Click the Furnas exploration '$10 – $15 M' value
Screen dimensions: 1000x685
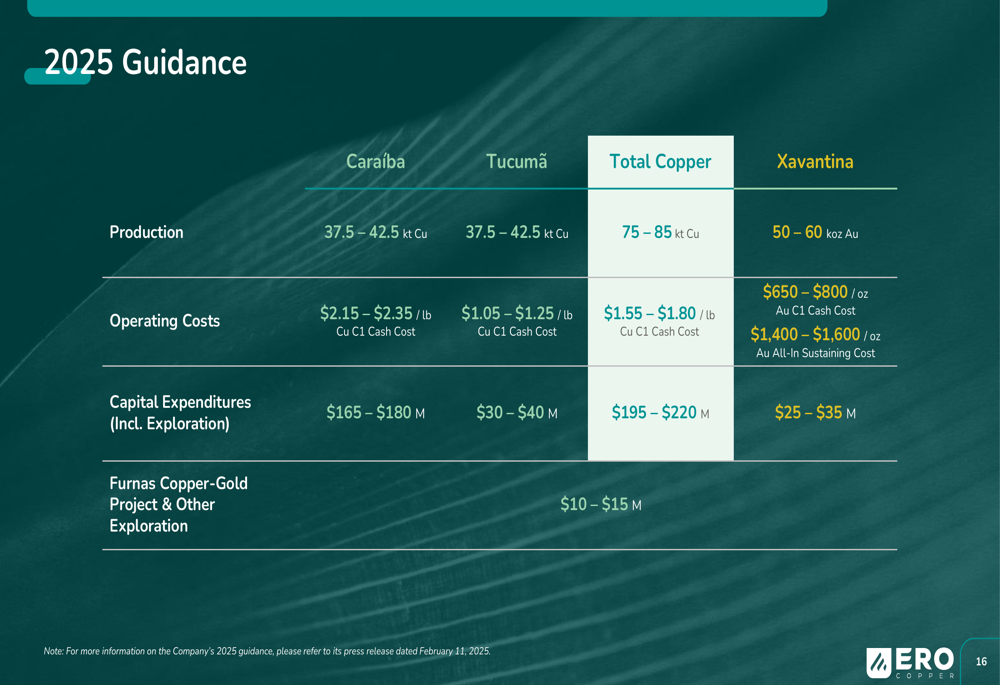(x=601, y=505)
